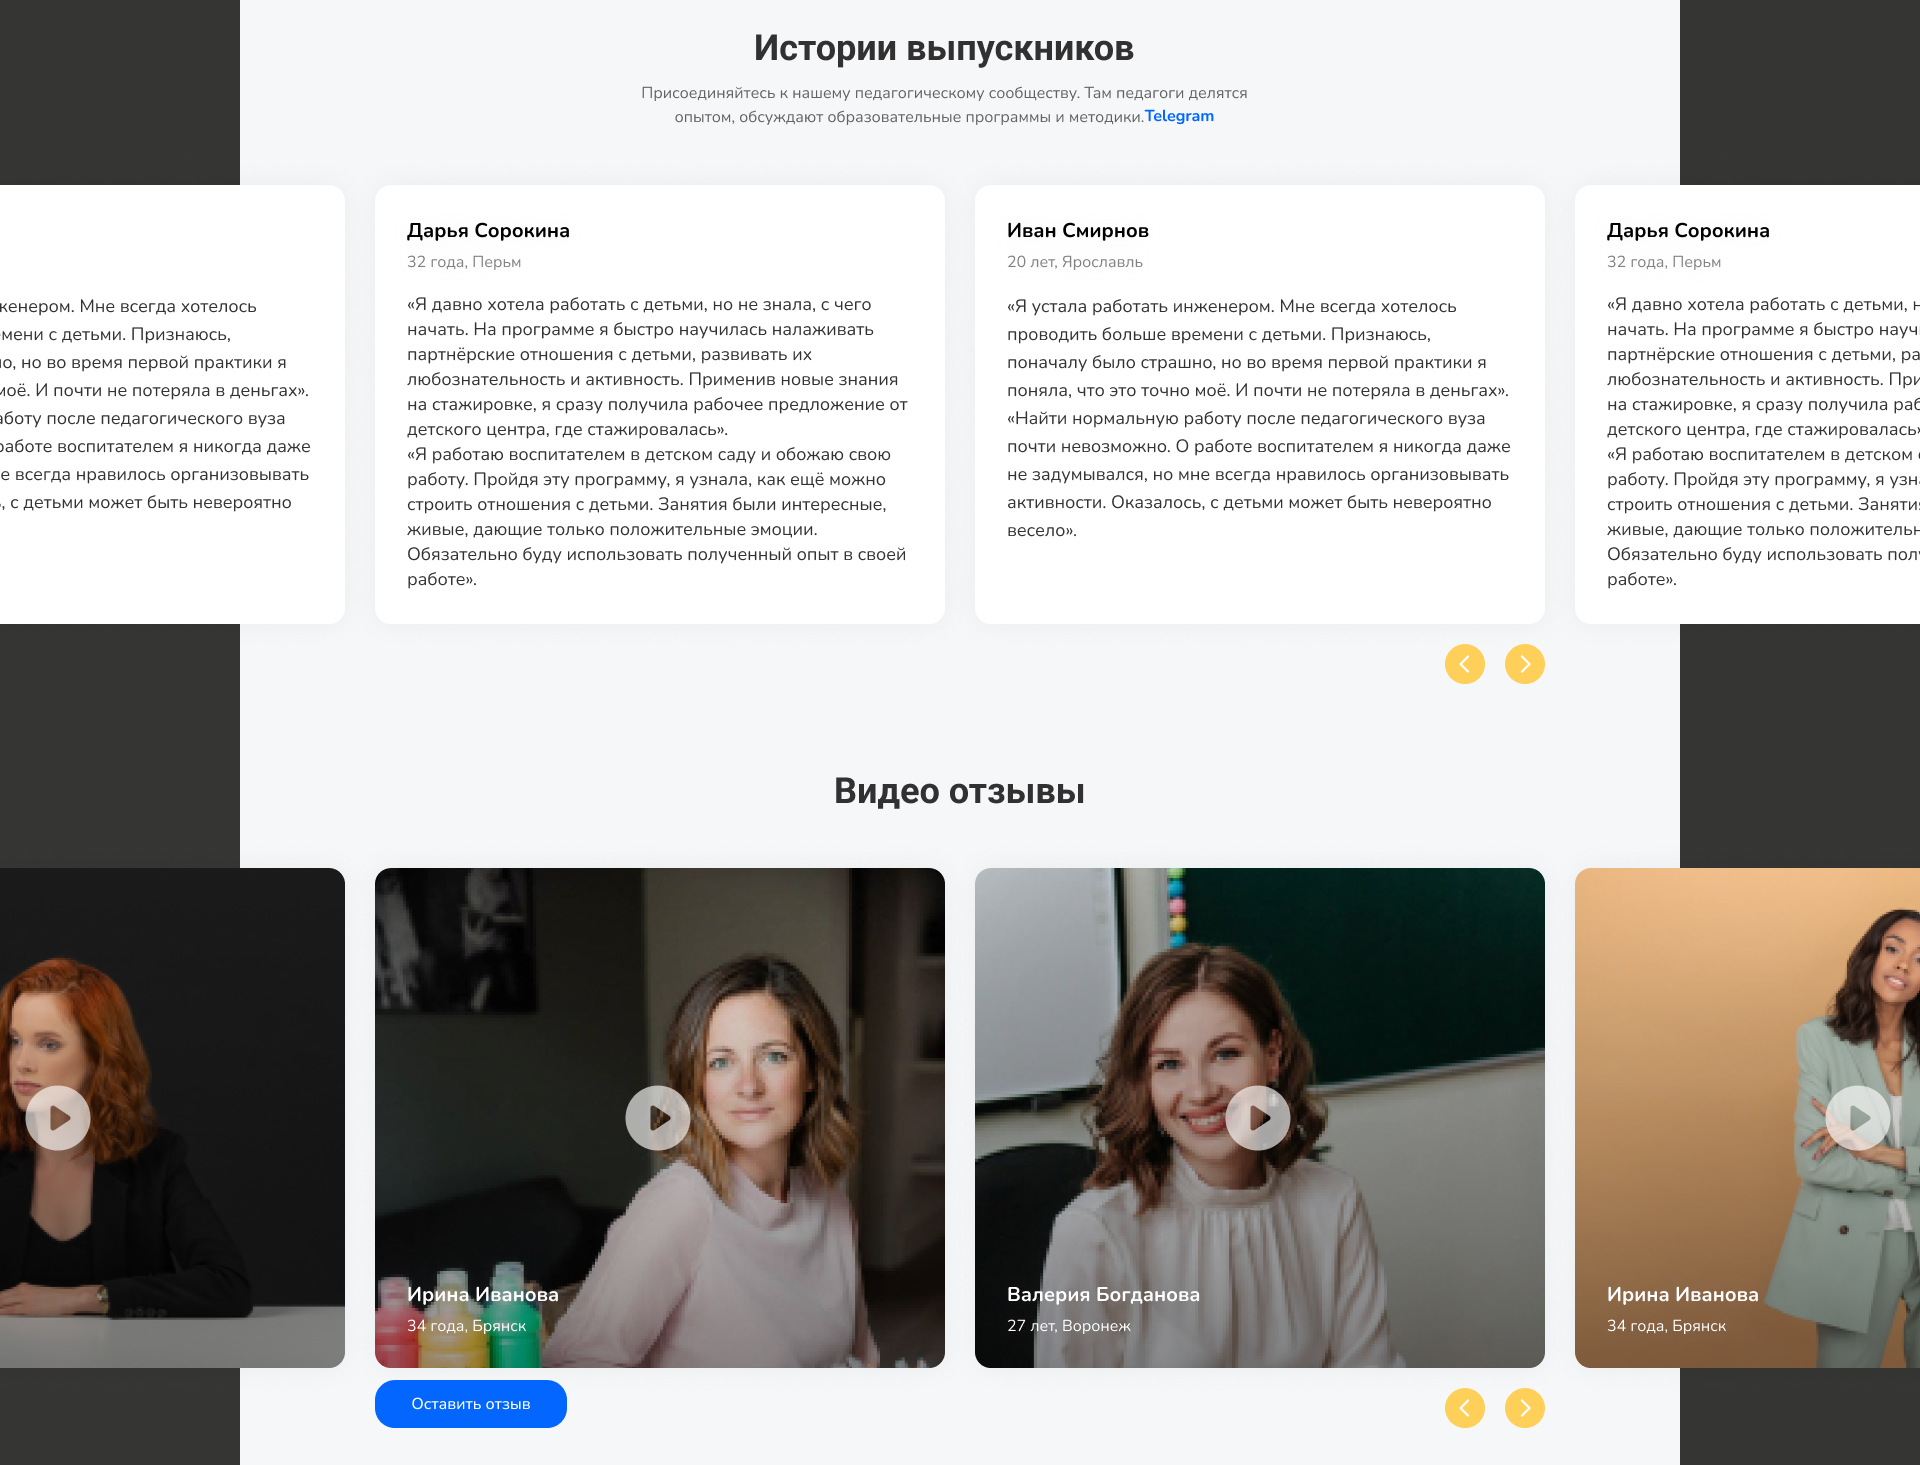
Task: Click the next arrow under video reviews
Action: click(x=1524, y=1408)
